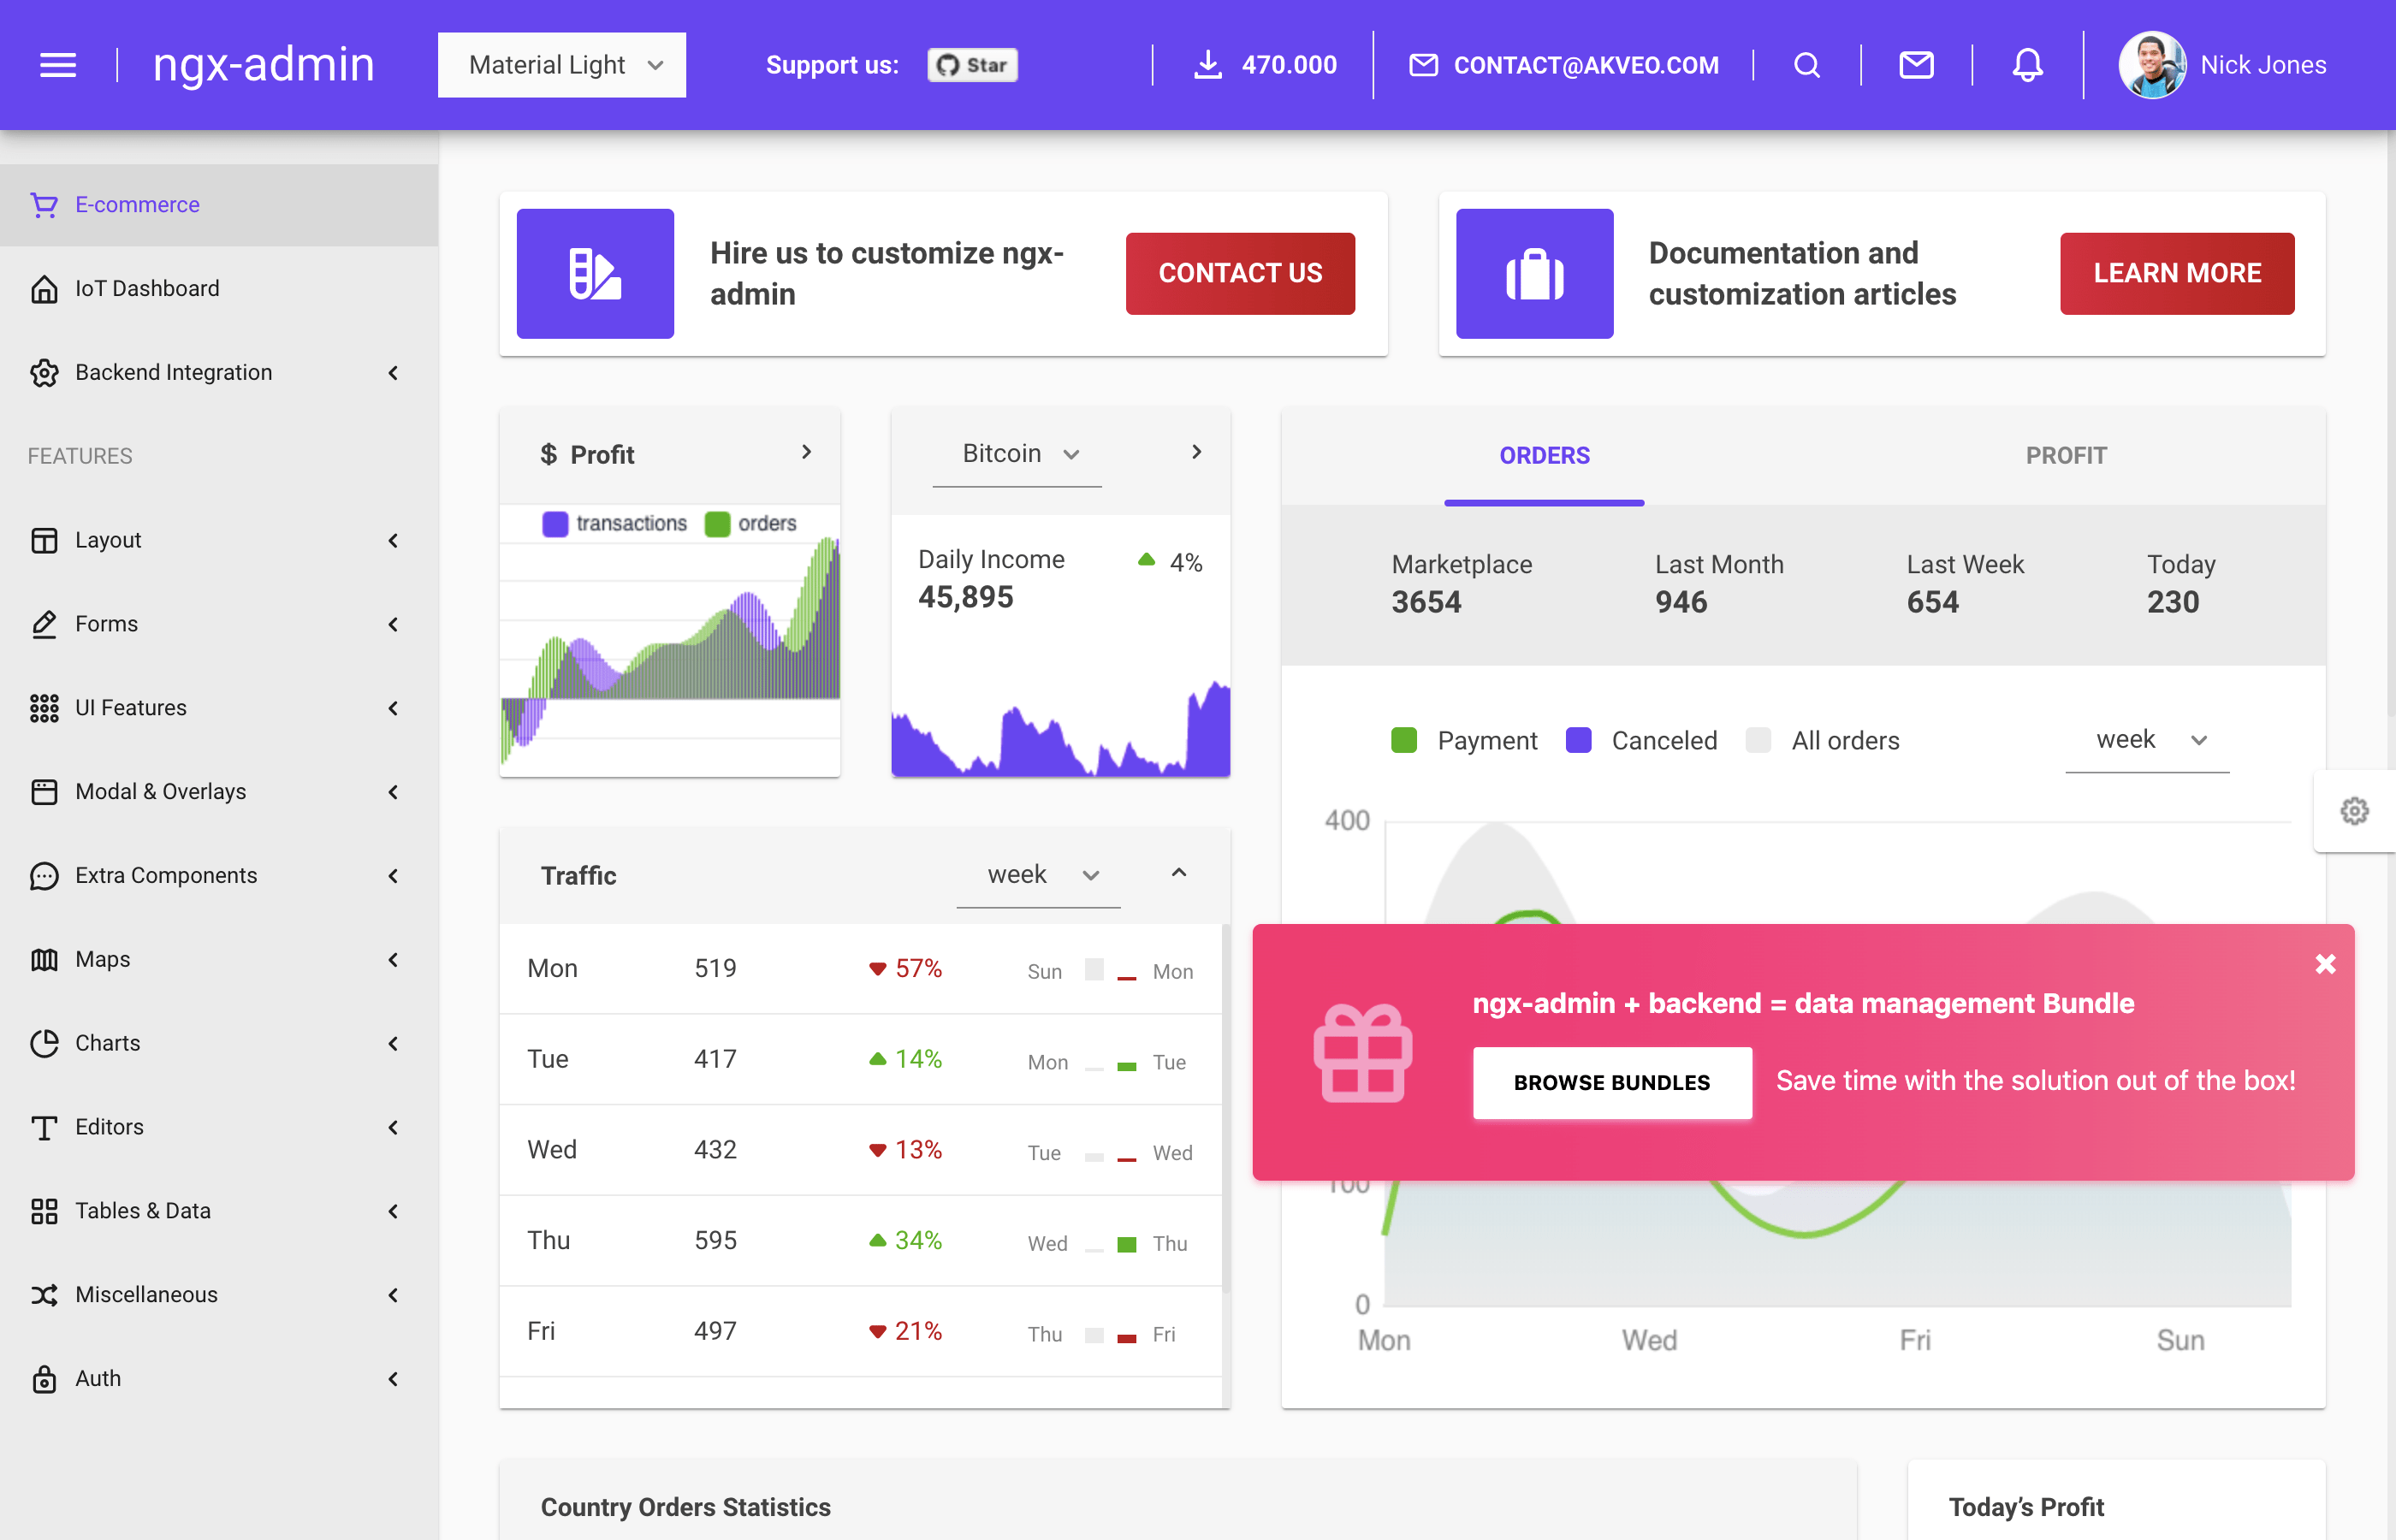The height and width of the screenshot is (1540, 2396).
Task: Click the CONTACT US button
Action: (1240, 273)
